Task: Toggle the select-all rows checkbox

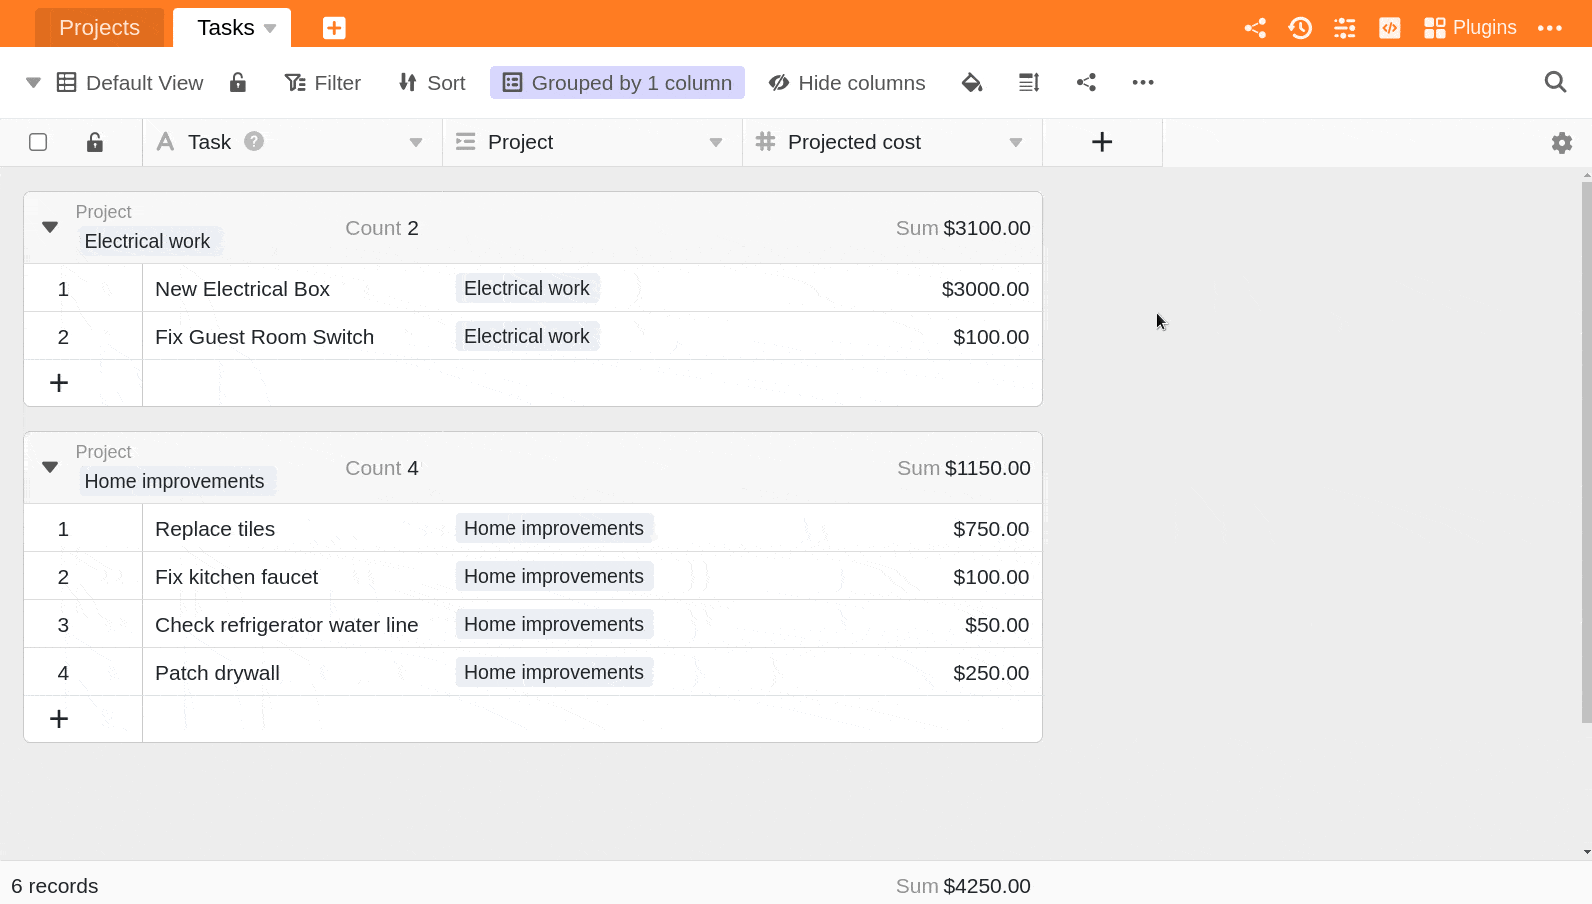Action: [x=38, y=142]
